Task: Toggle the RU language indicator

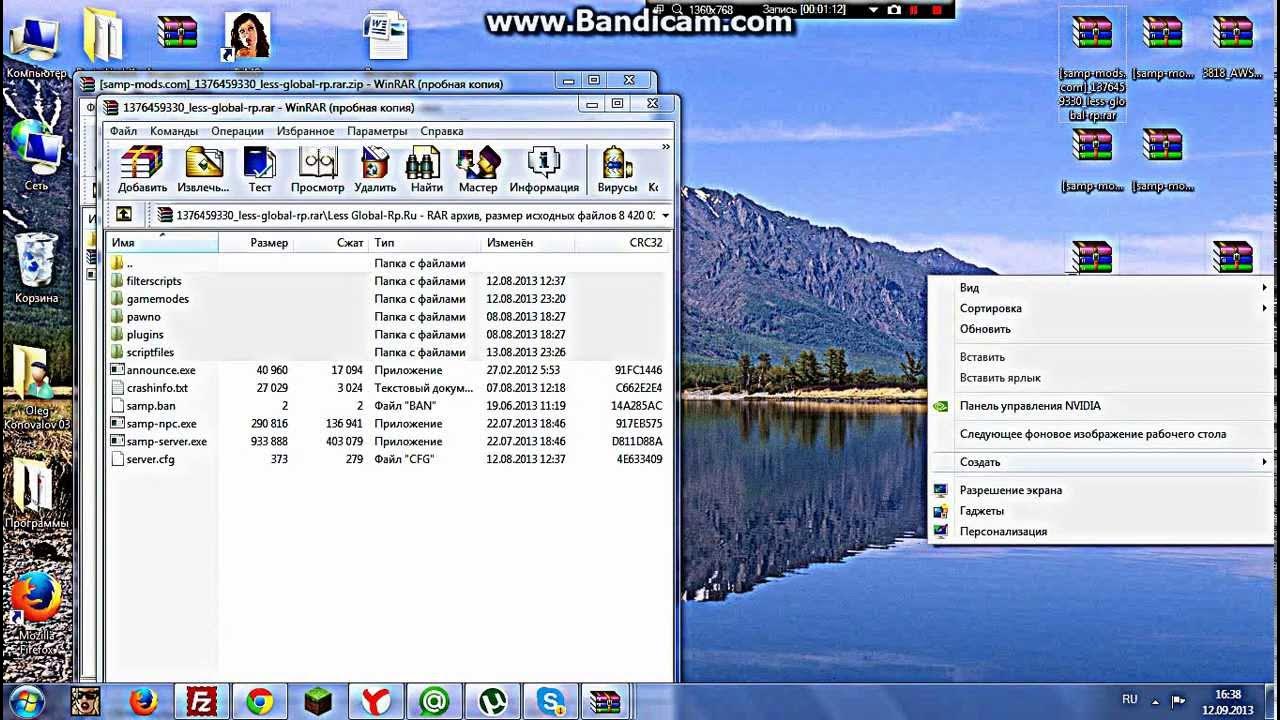Action: (1129, 700)
